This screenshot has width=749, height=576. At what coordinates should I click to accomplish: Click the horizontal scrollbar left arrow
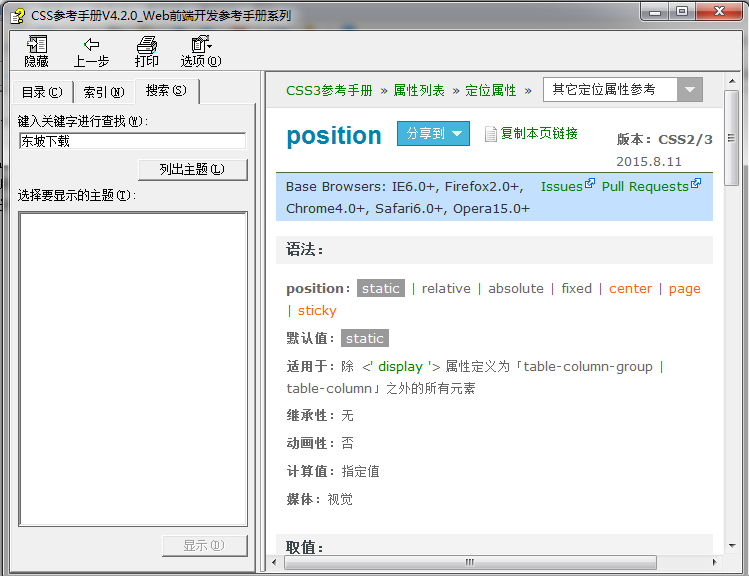274,562
